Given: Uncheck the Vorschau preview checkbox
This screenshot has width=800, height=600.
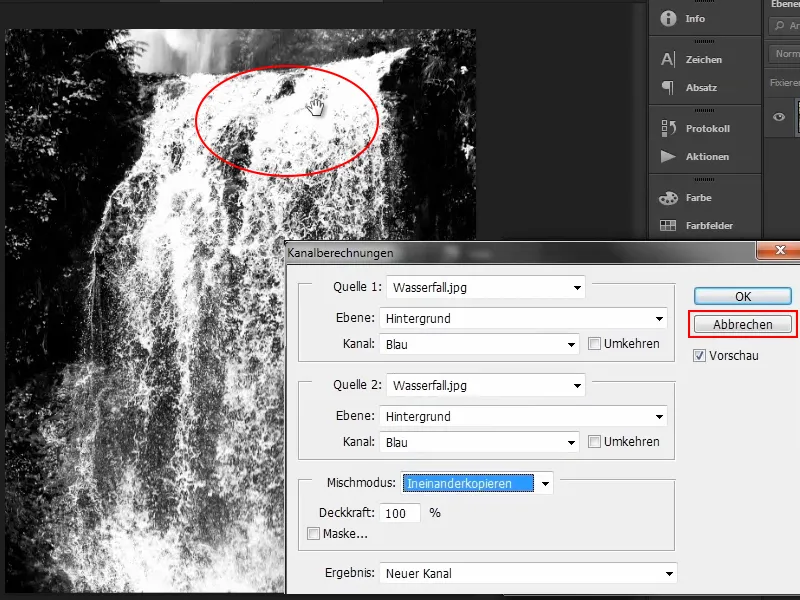Looking at the screenshot, I should pyautogui.click(x=699, y=356).
